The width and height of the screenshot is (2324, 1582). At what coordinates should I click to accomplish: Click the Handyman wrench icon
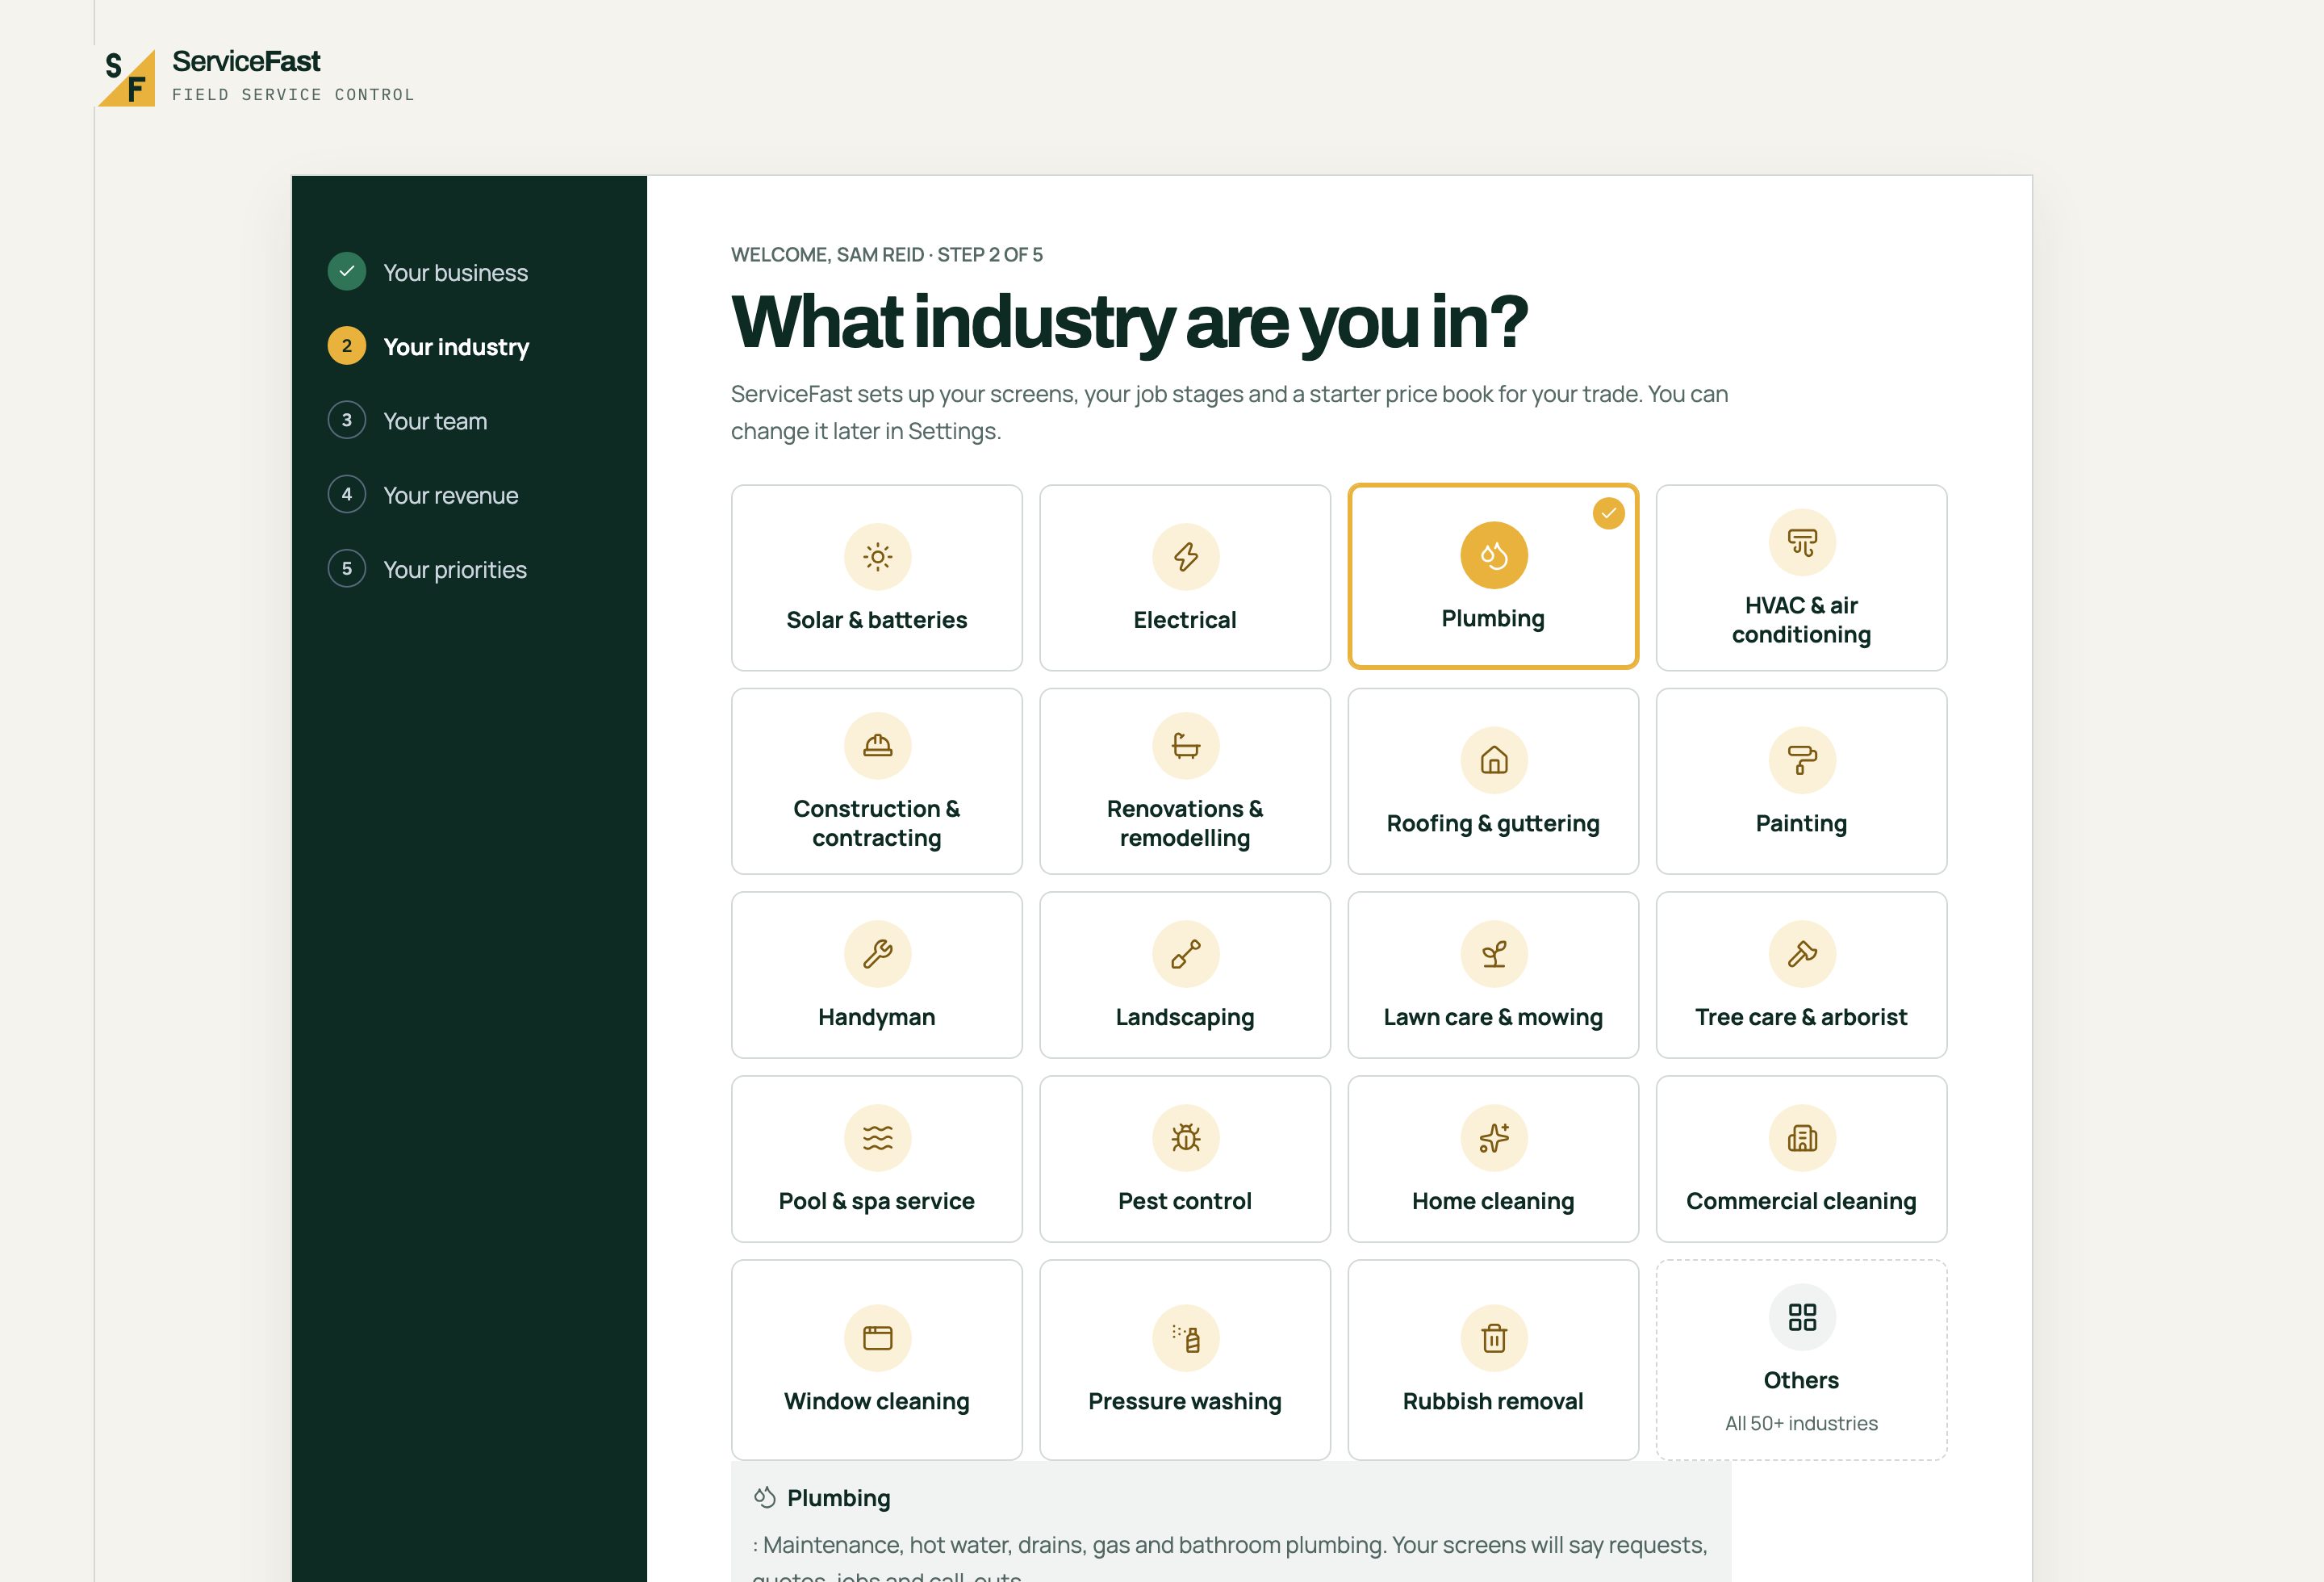tap(877, 954)
